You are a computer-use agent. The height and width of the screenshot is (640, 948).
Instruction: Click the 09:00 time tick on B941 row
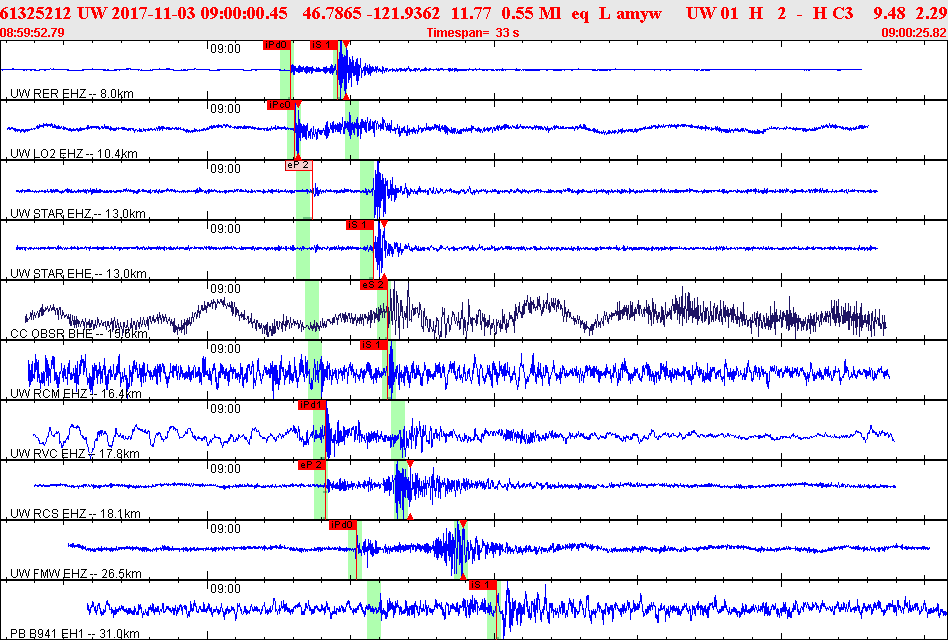click(225, 589)
